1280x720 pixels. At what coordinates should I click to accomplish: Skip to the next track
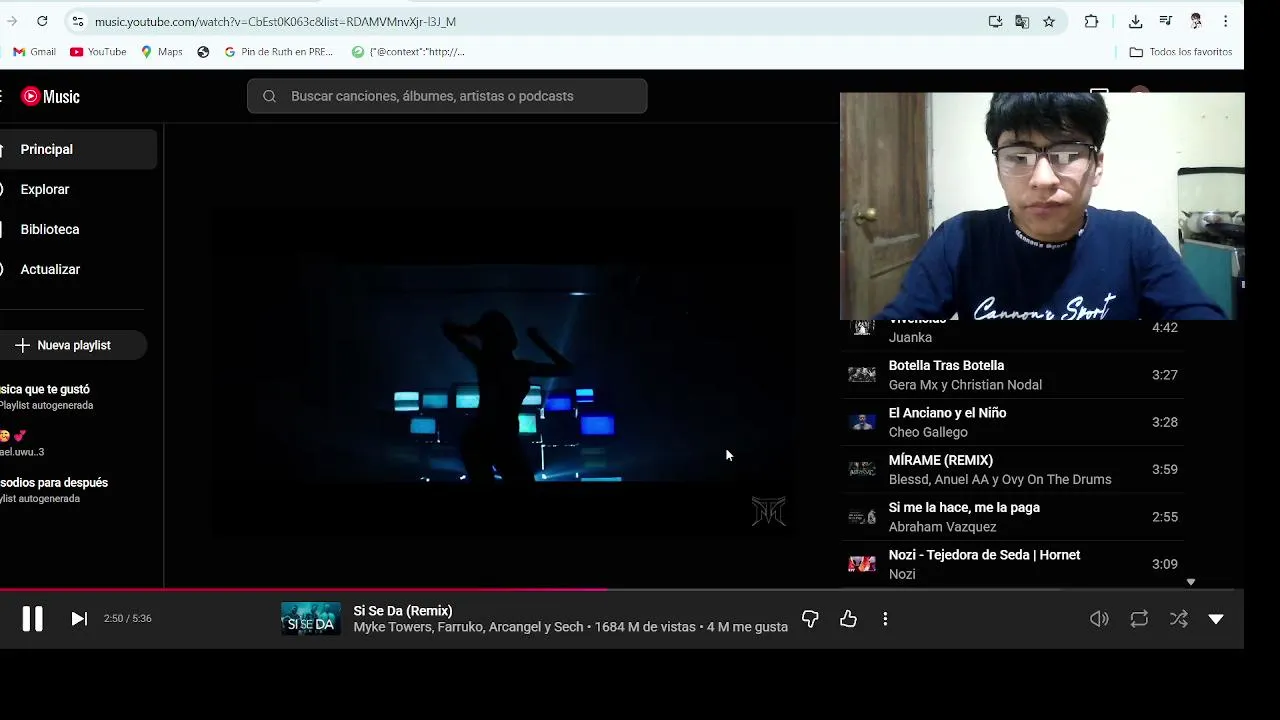79,619
